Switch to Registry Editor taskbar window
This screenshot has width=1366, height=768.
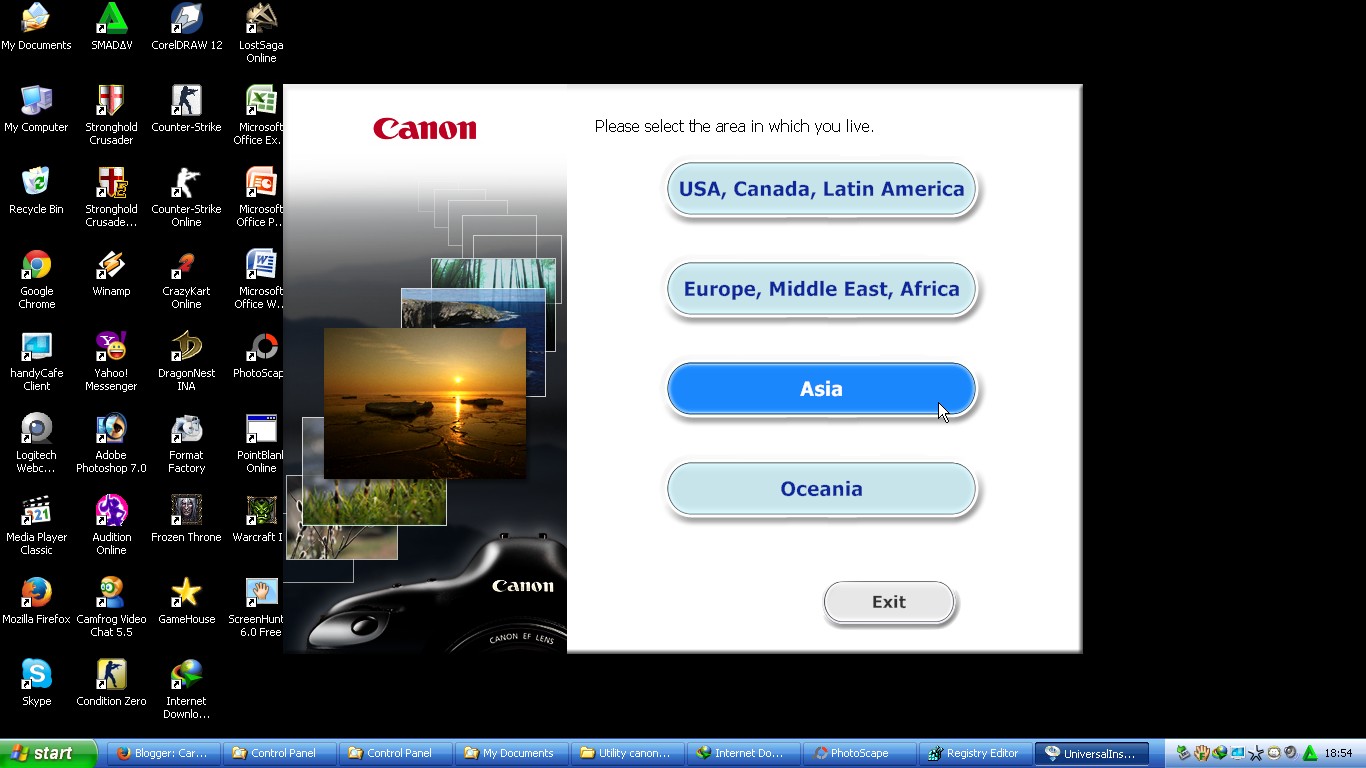coord(975,754)
